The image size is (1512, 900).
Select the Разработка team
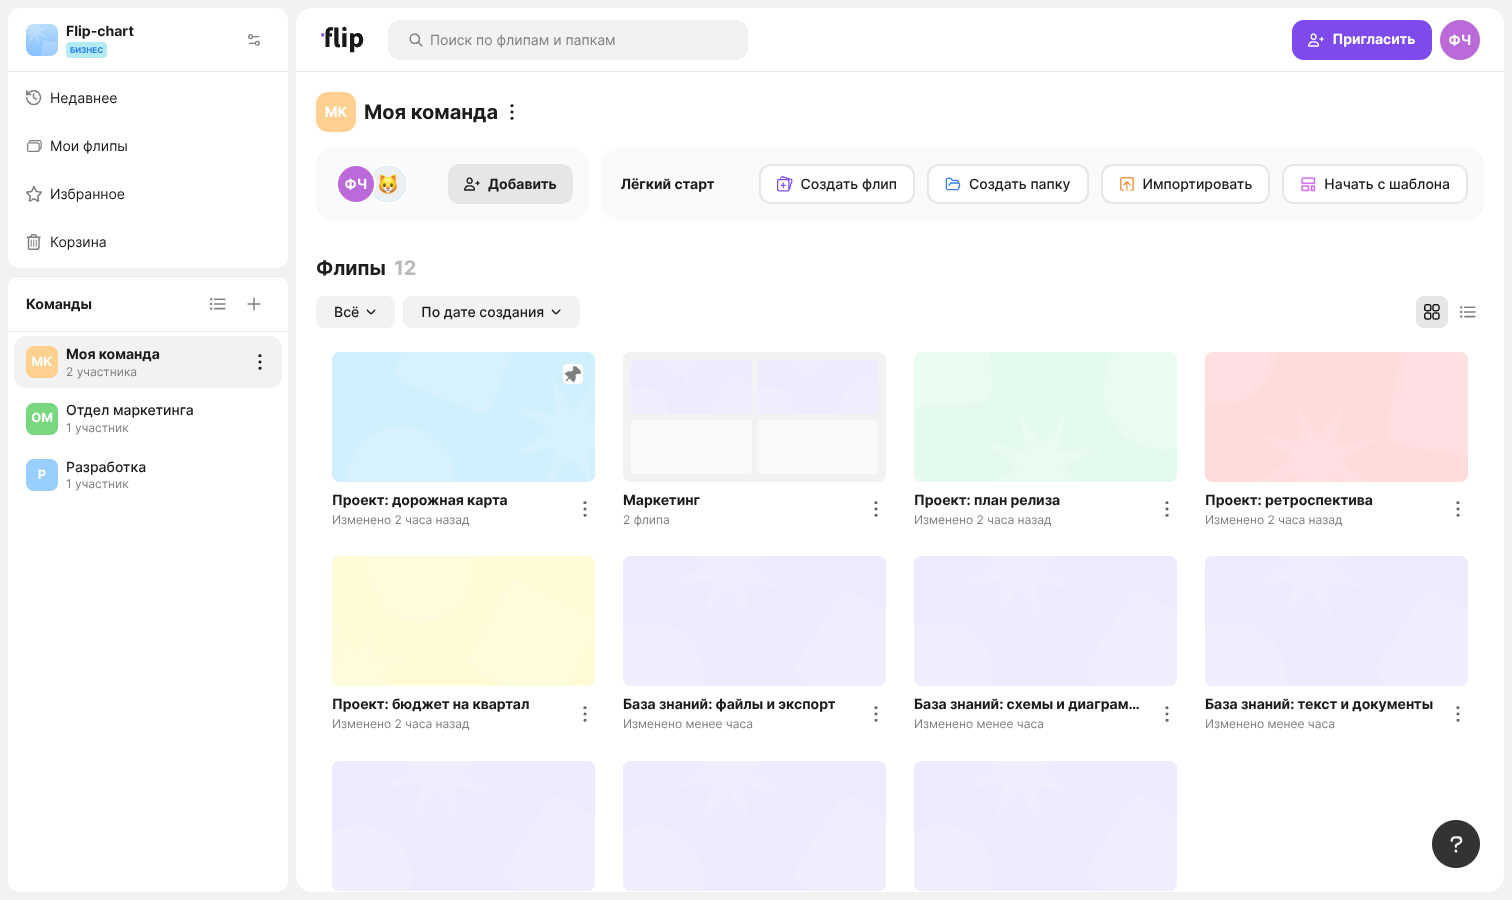click(x=148, y=475)
